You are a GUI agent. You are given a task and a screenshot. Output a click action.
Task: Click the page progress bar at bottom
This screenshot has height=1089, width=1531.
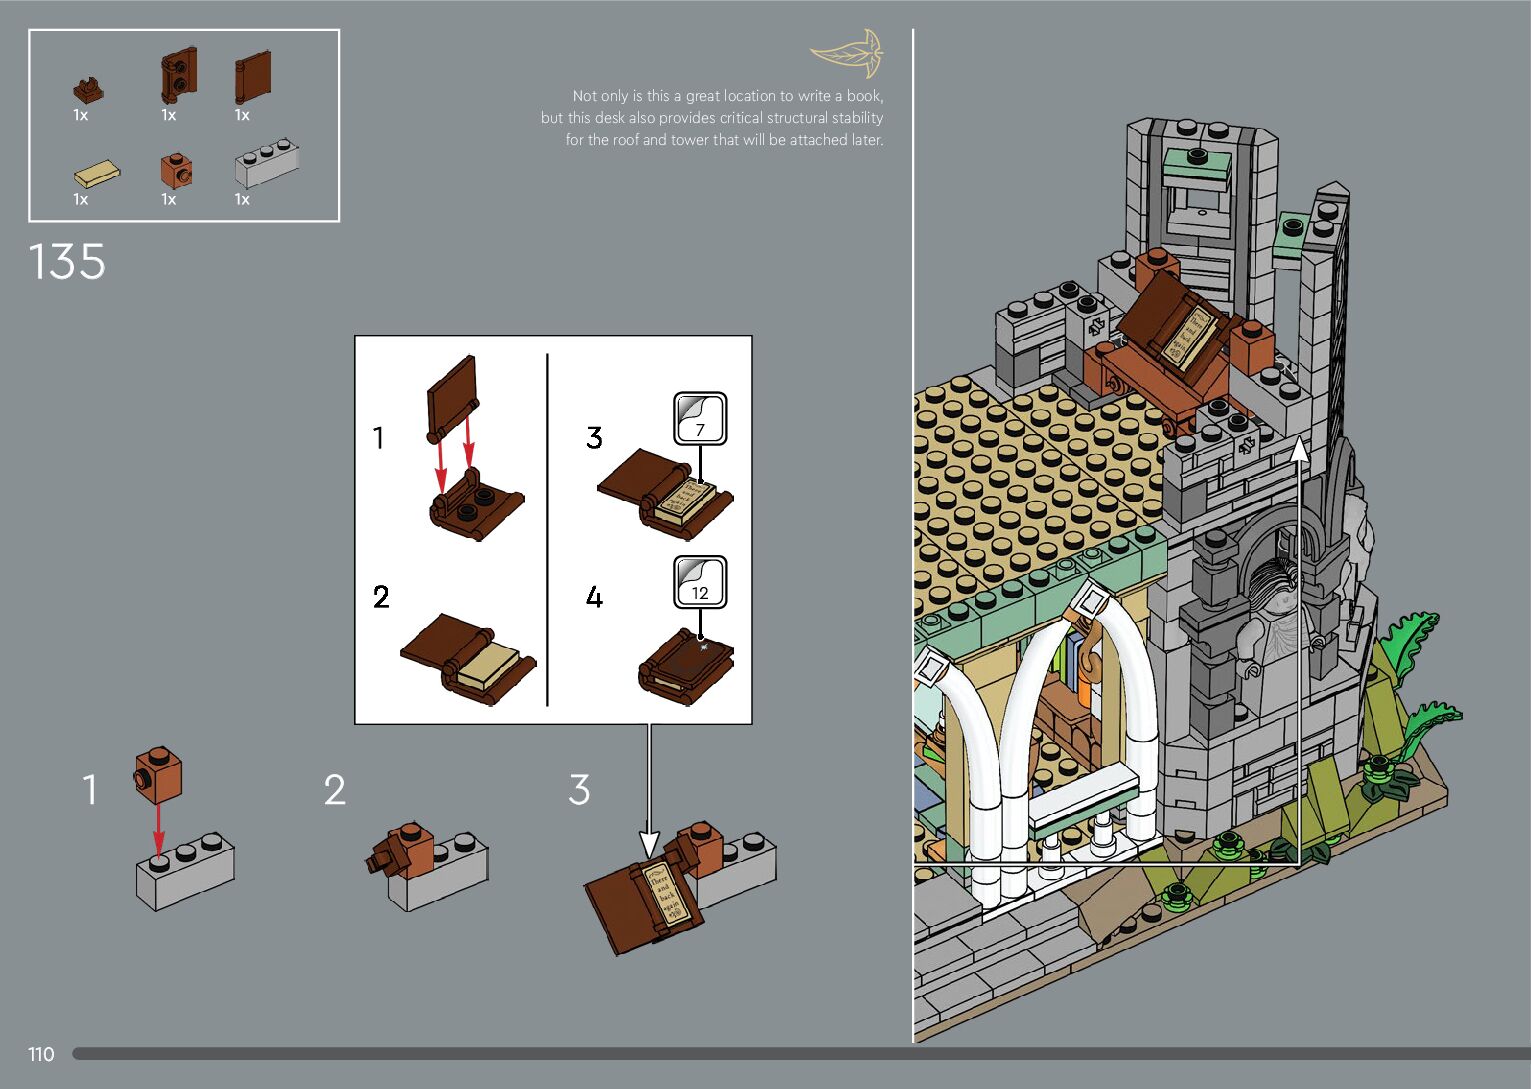800,1053
